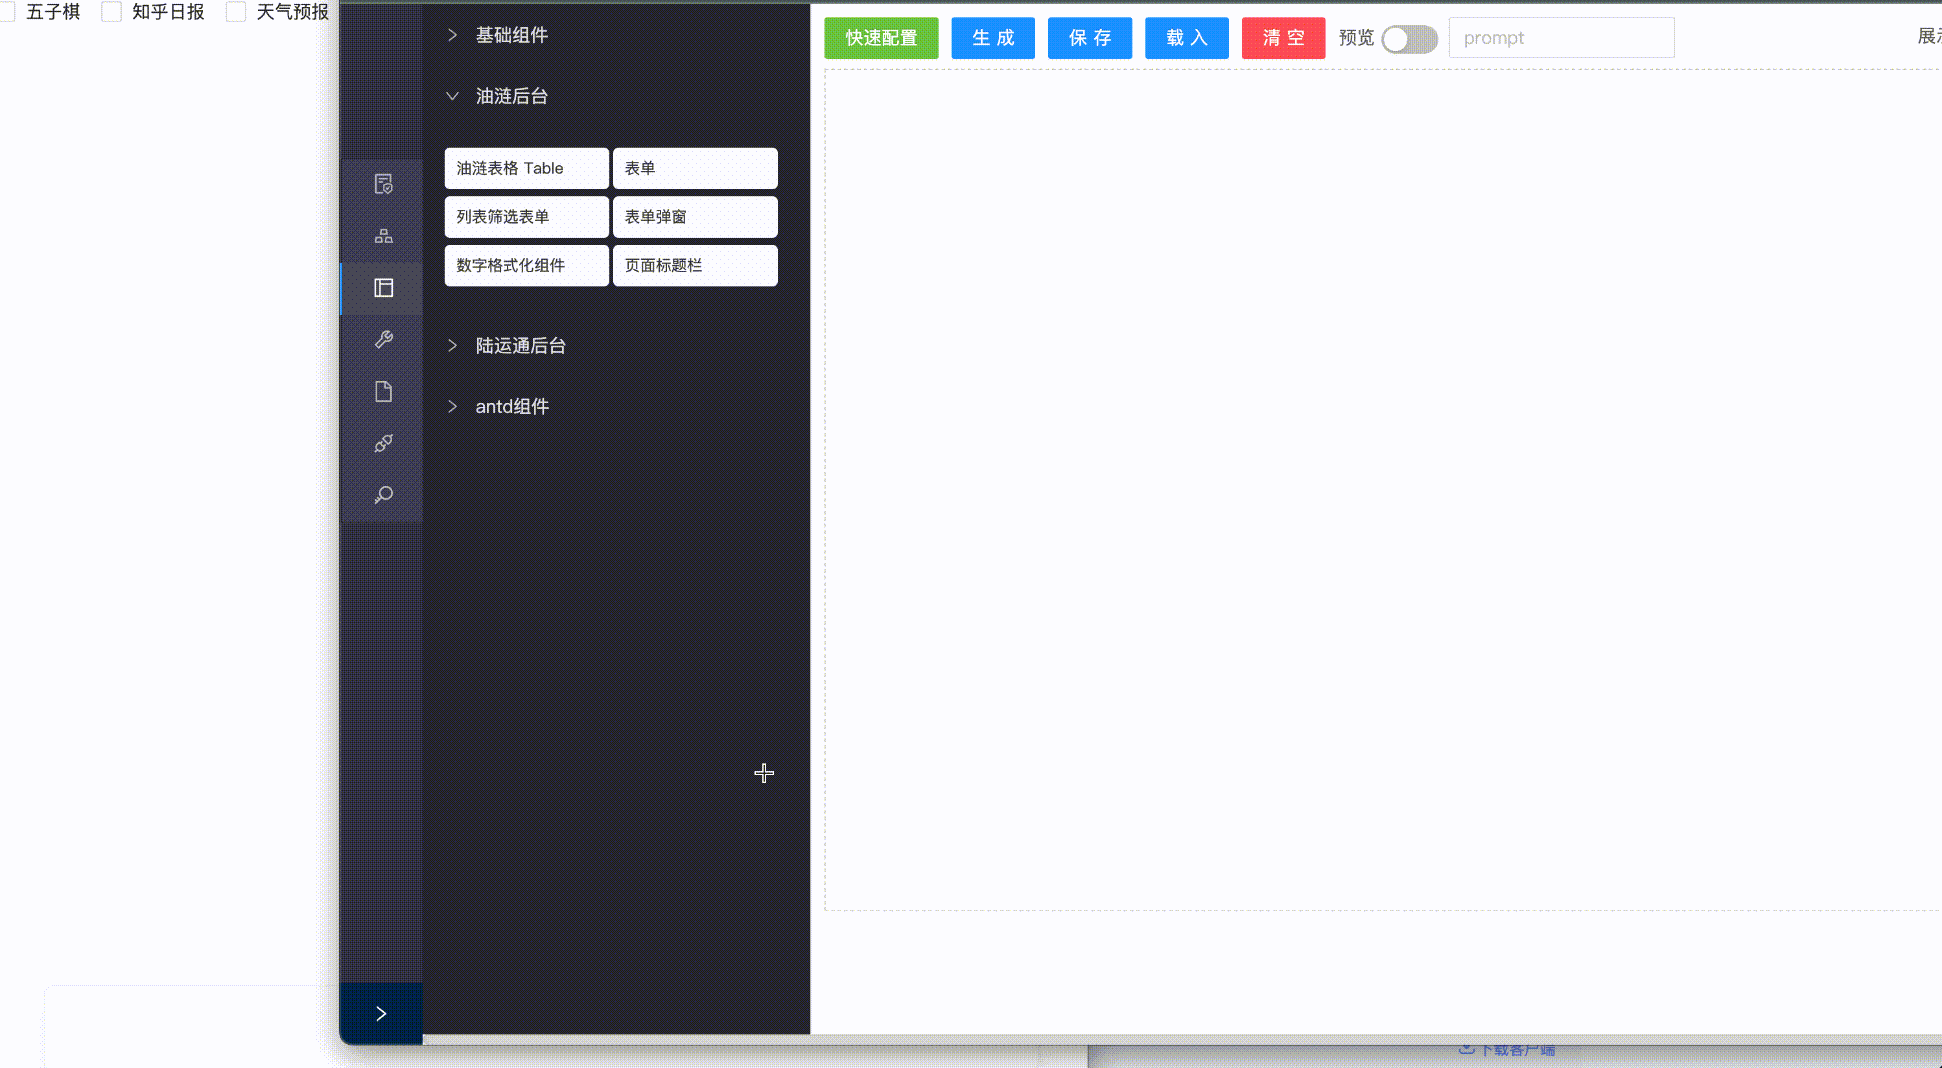Click the collapse arrow at sidebar bottom
The image size is (1942, 1068).
pyautogui.click(x=381, y=1013)
